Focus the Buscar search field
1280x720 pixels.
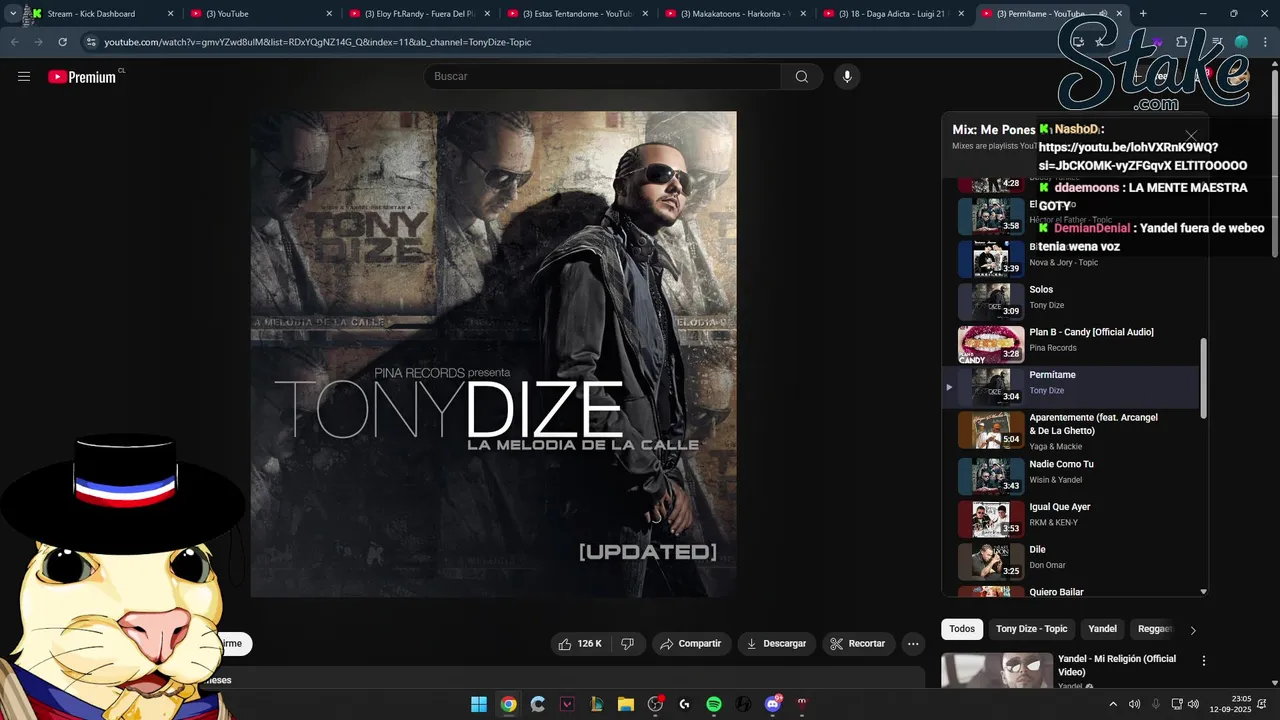(x=603, y=77)
